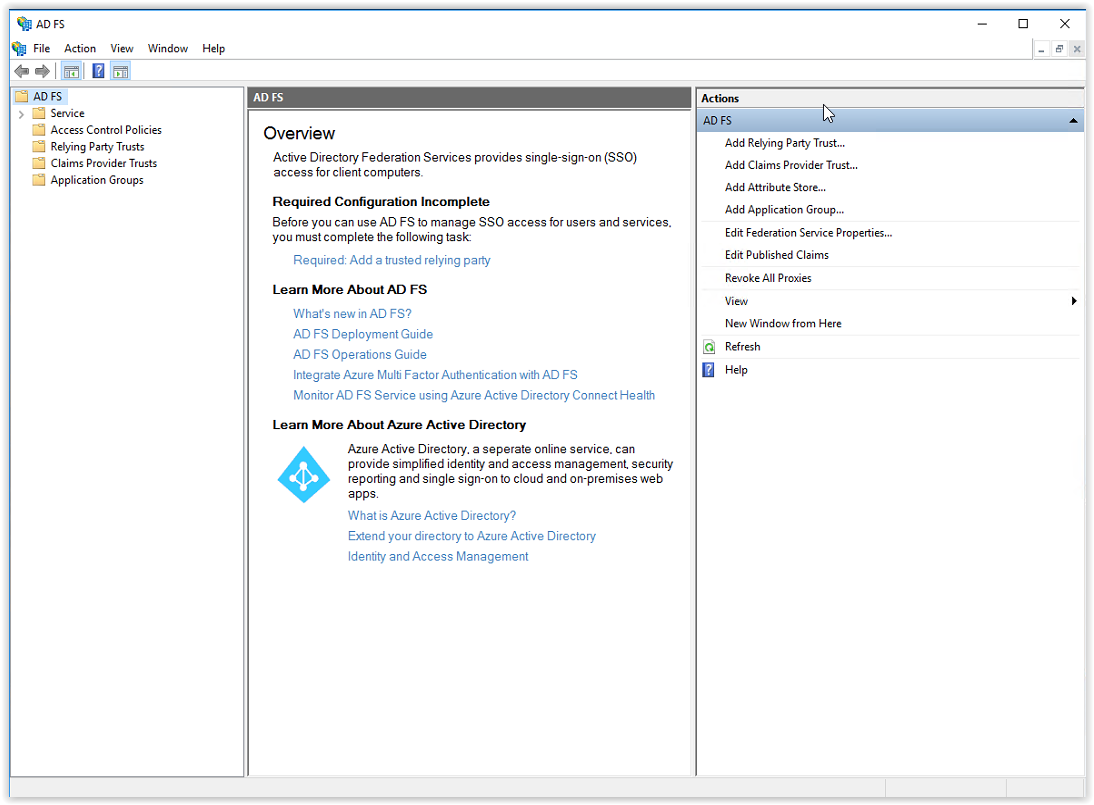Click the Service folder icon

click(x=39, y=113)
